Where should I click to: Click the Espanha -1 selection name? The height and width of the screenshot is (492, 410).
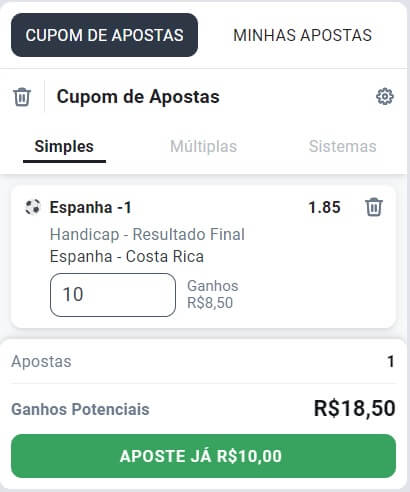tap(90, 207)
